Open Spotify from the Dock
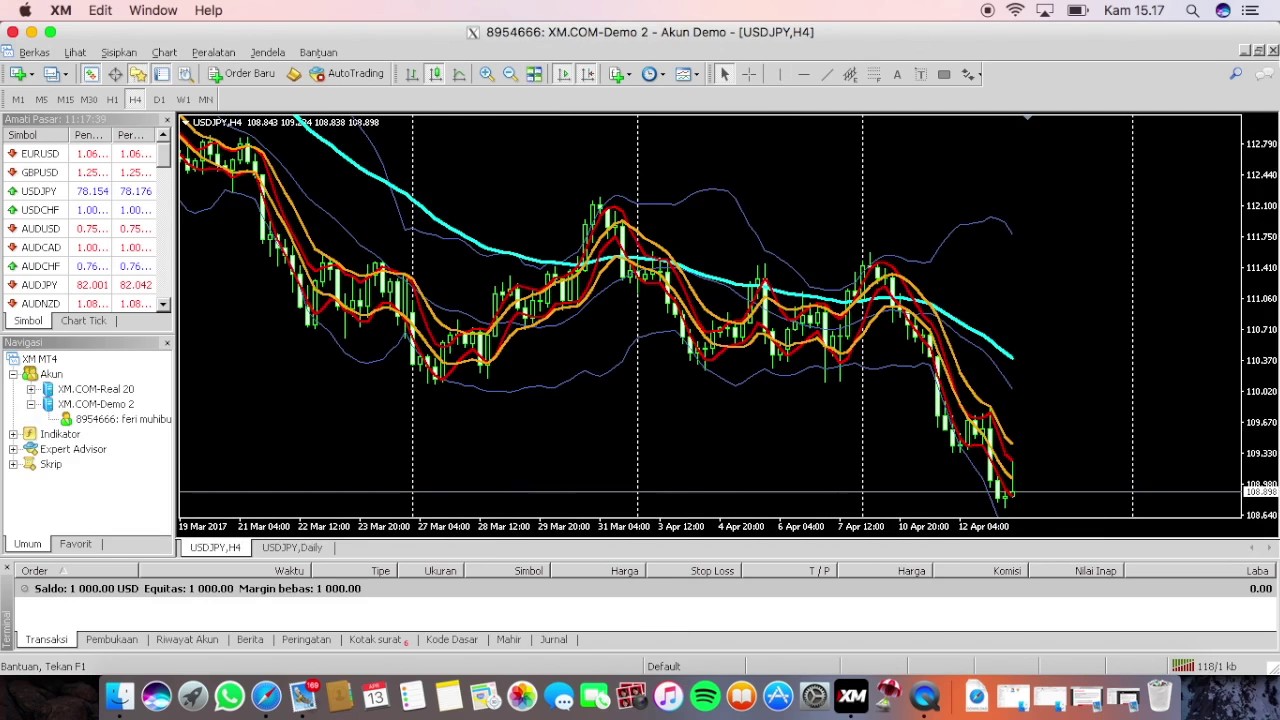Viewport: 1280px width, 720px height. click(705, 696)
